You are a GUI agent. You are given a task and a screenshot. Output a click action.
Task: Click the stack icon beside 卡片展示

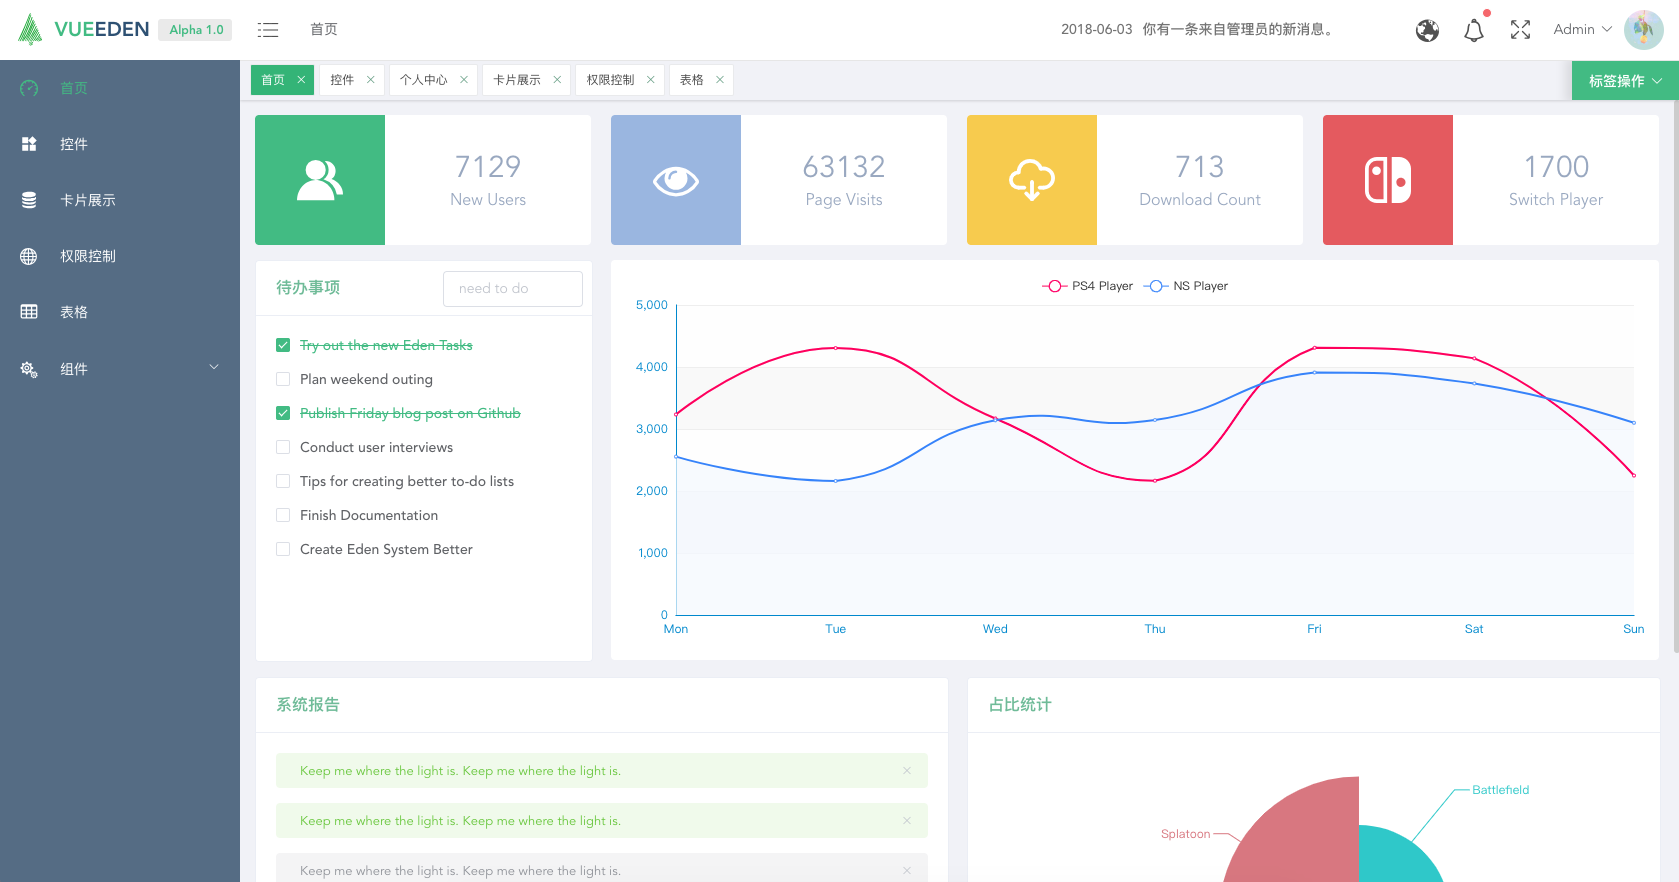click(29, 200)
